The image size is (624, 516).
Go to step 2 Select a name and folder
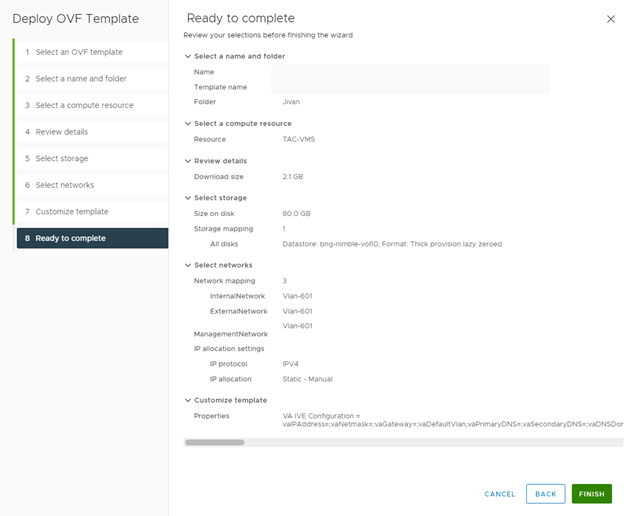(92, 79)
